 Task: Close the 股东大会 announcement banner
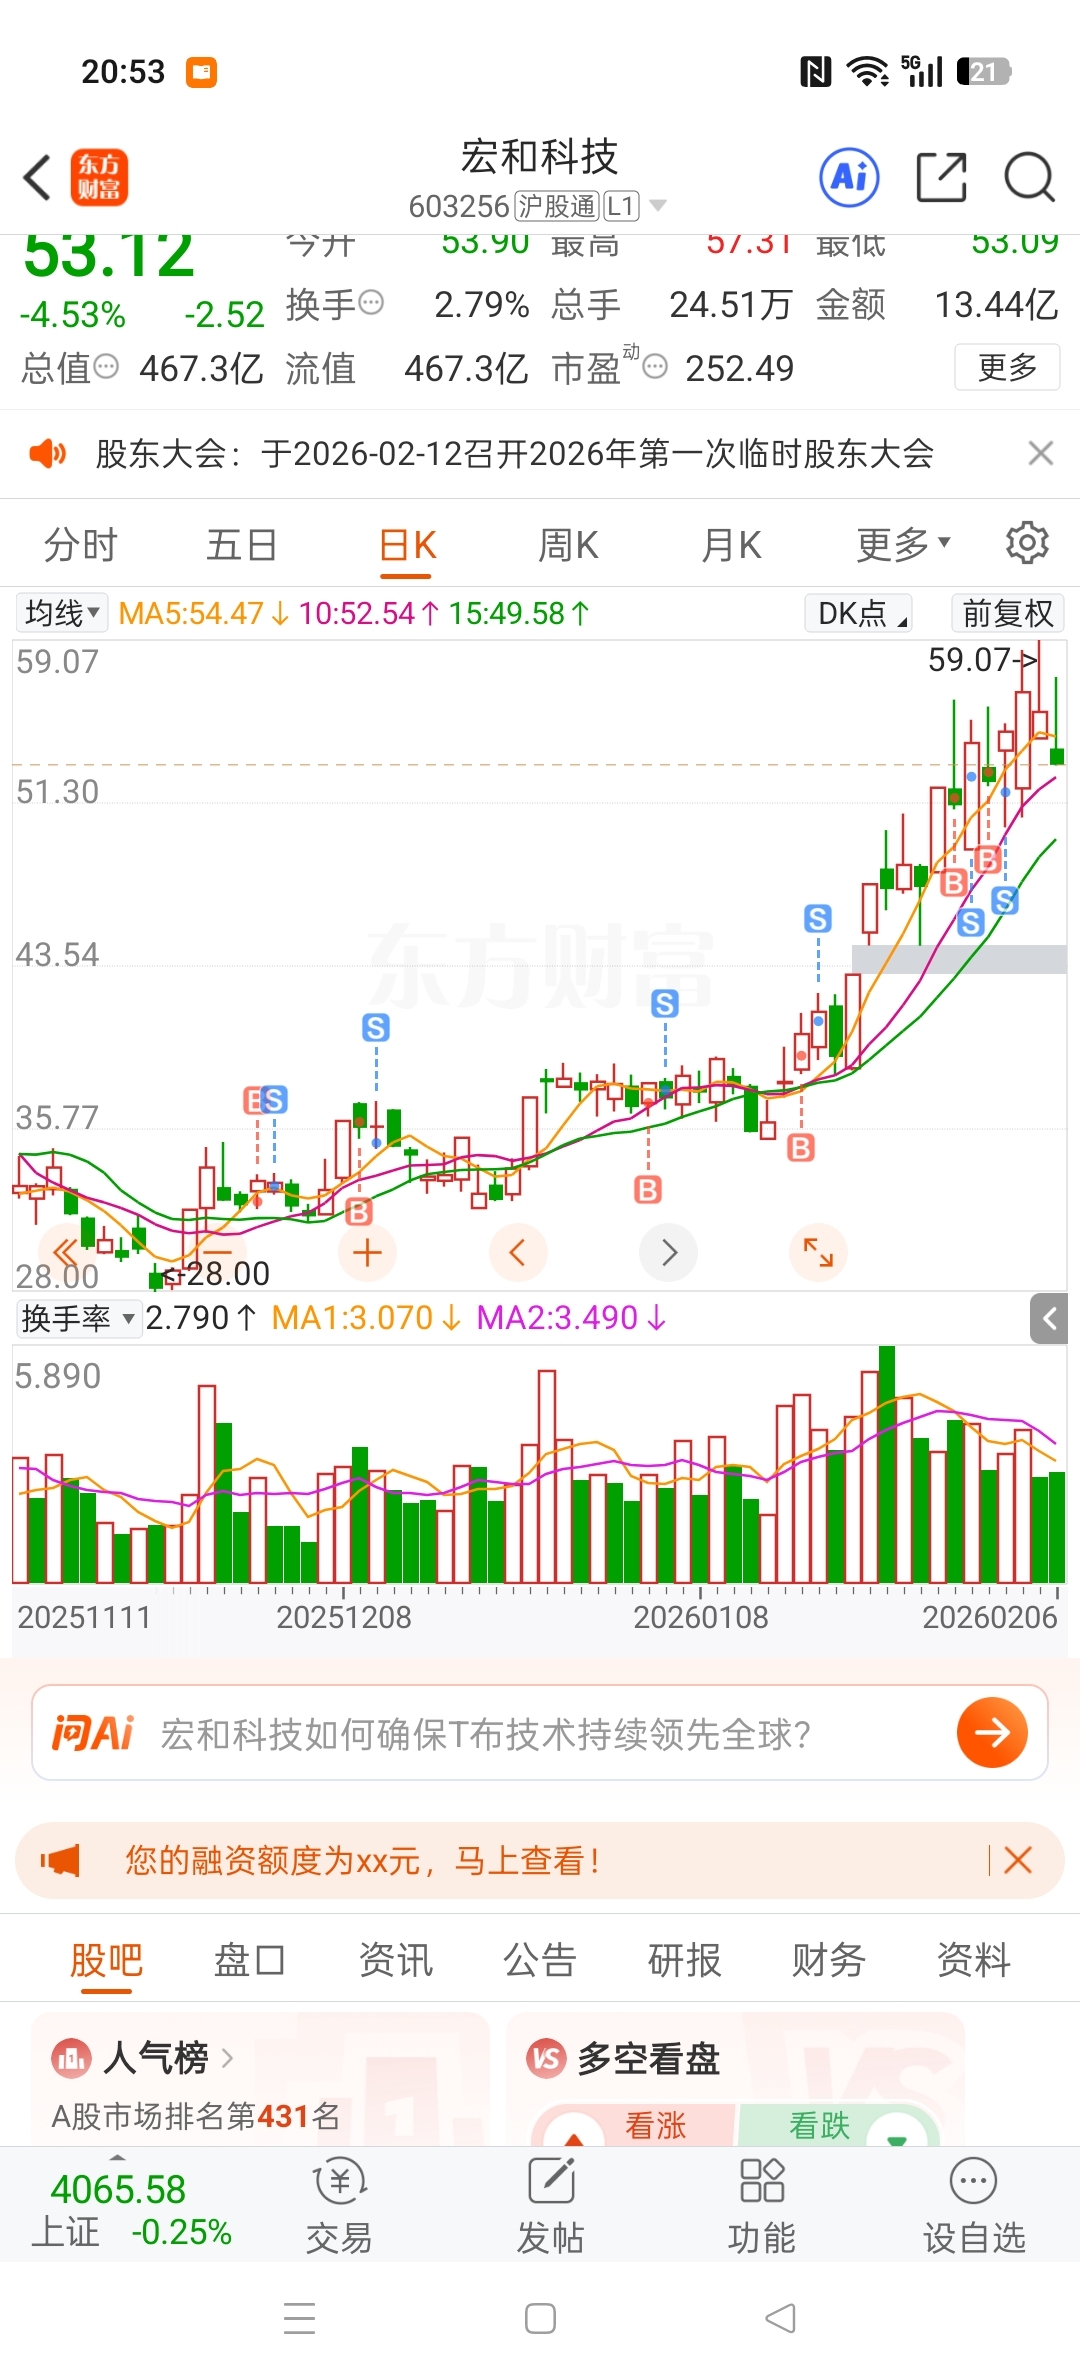pyautogui.click(x=1040, y=453)
